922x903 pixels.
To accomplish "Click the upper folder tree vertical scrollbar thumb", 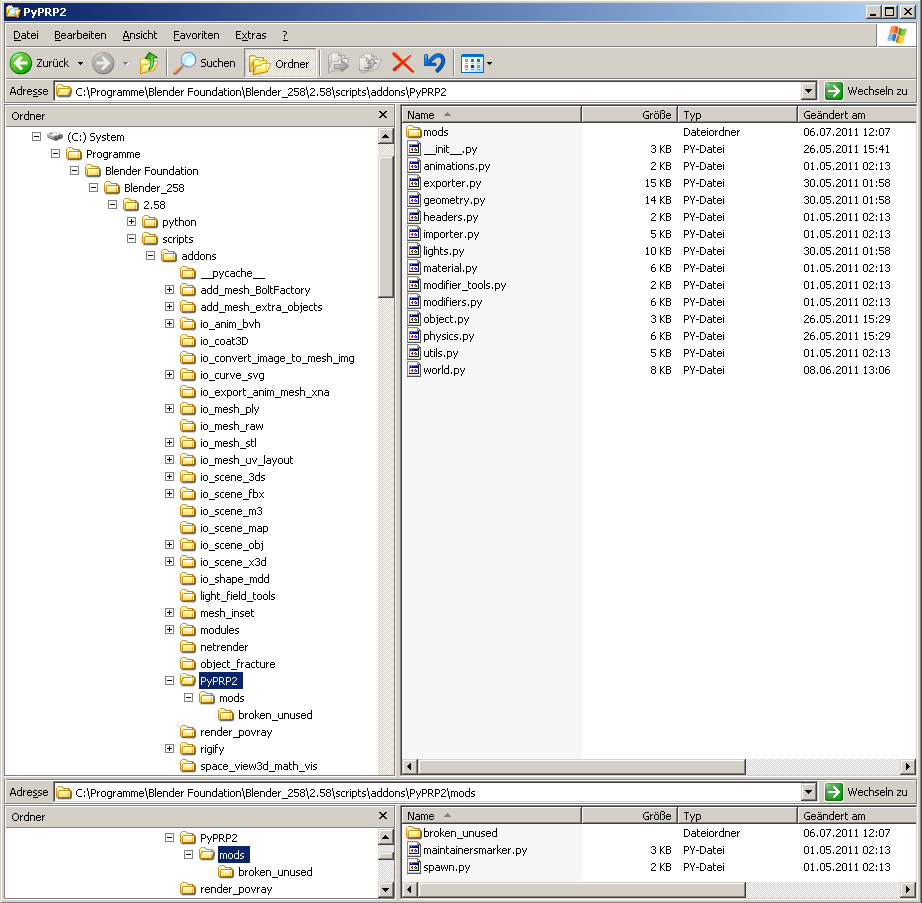I will 386,228.
